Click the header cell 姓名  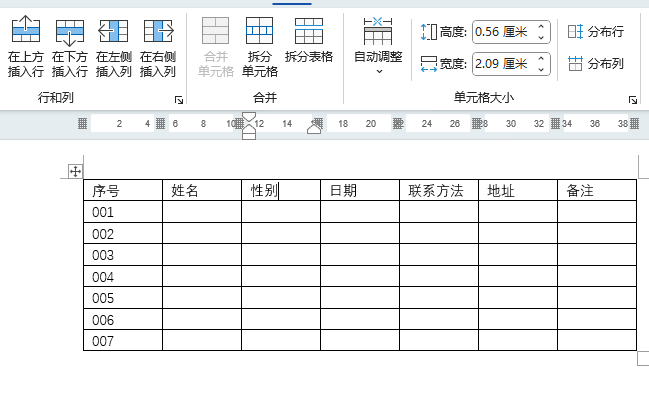pos(202,190)
